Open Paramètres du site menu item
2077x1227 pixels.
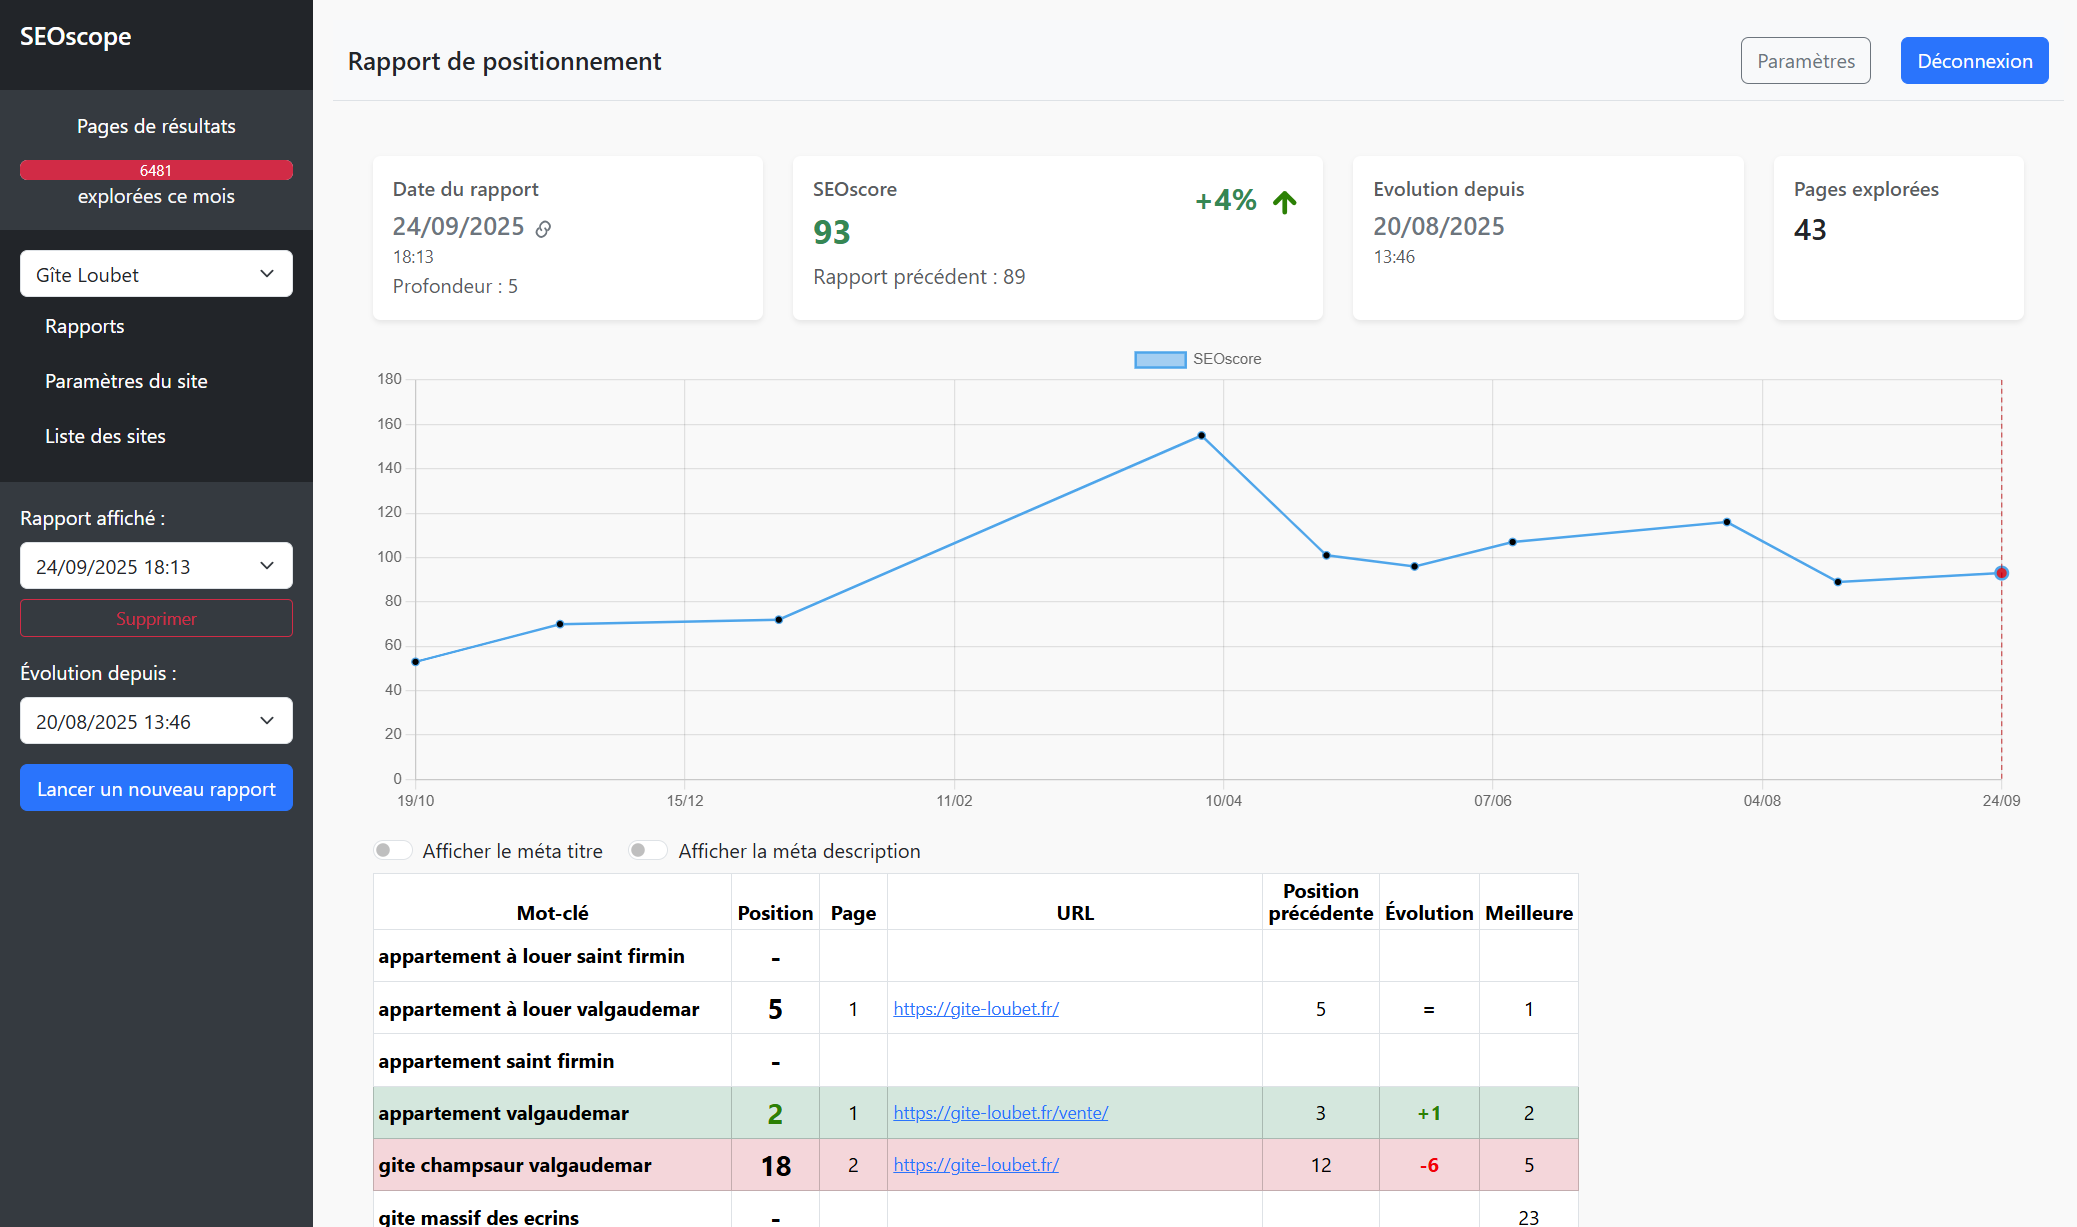(x=126, y=381)
